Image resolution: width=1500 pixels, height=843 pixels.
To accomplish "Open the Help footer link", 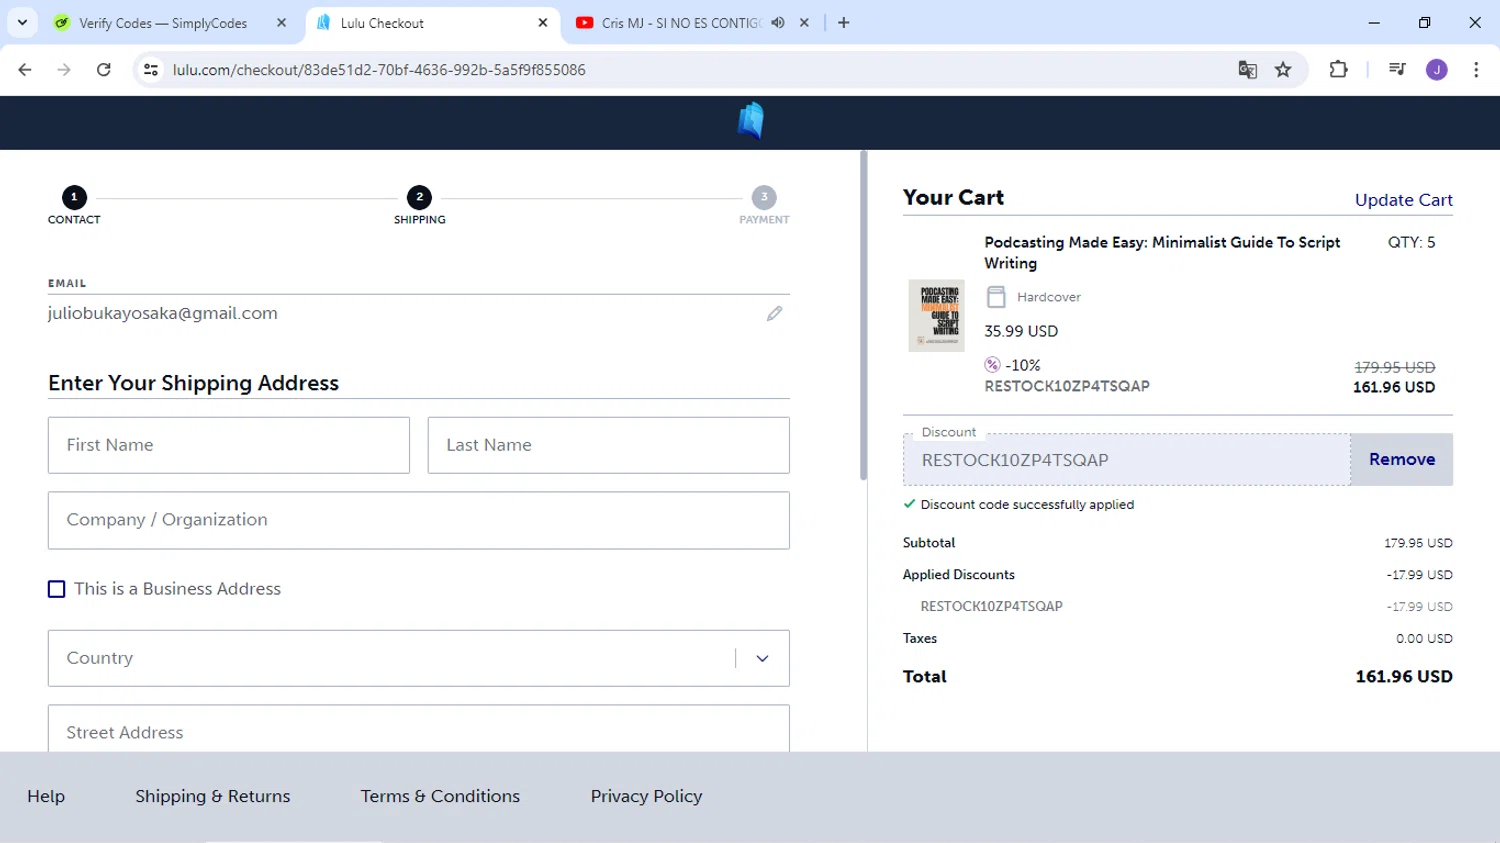I will (46, 796).
